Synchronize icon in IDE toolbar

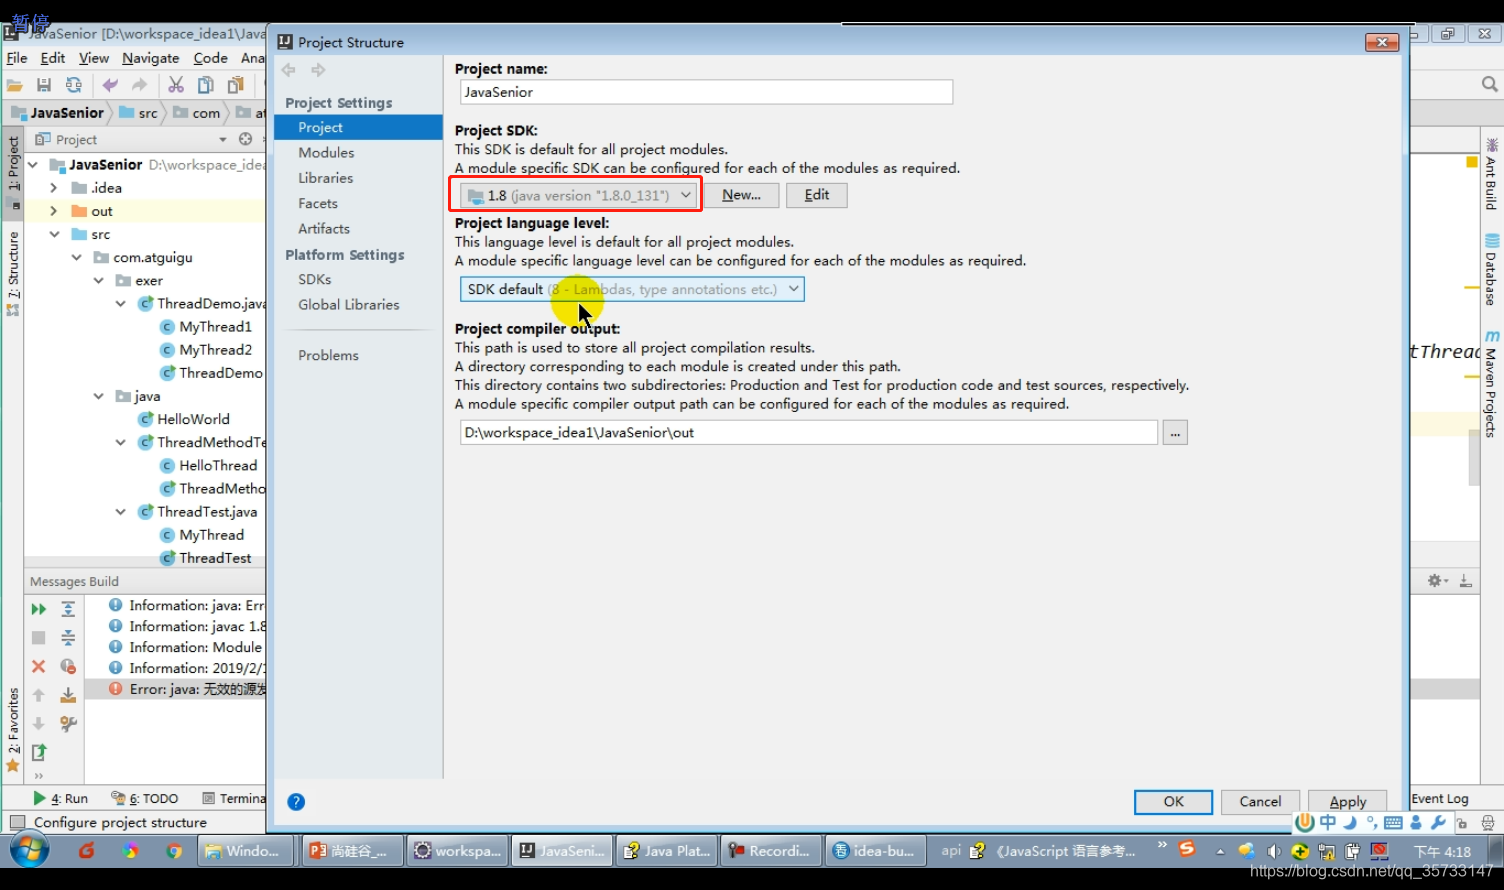pos(74,86)
